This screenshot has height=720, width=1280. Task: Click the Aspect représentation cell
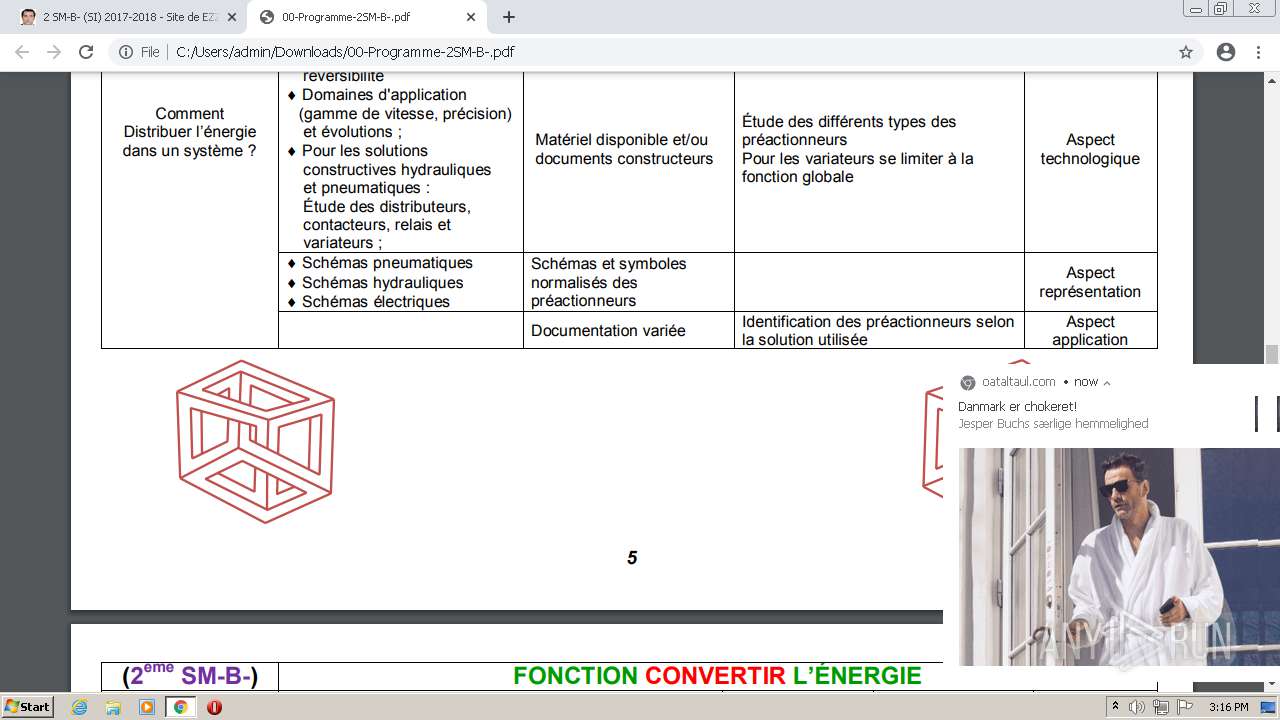pyautogui.click(x=1090, y=282)
